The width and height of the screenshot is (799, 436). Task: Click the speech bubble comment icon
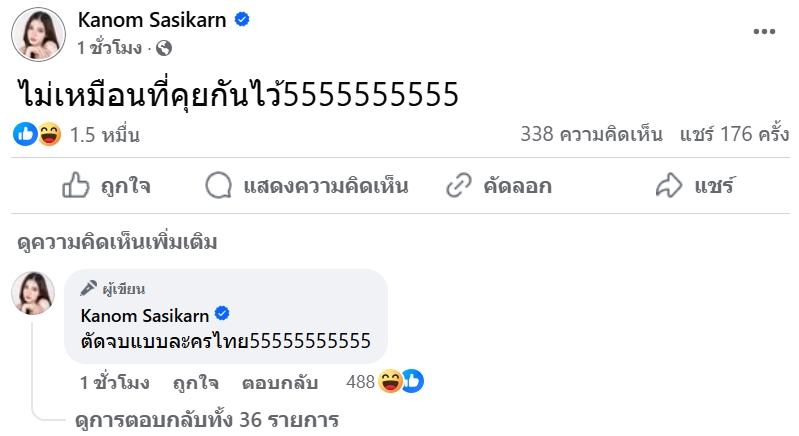[x=218, y=185]
